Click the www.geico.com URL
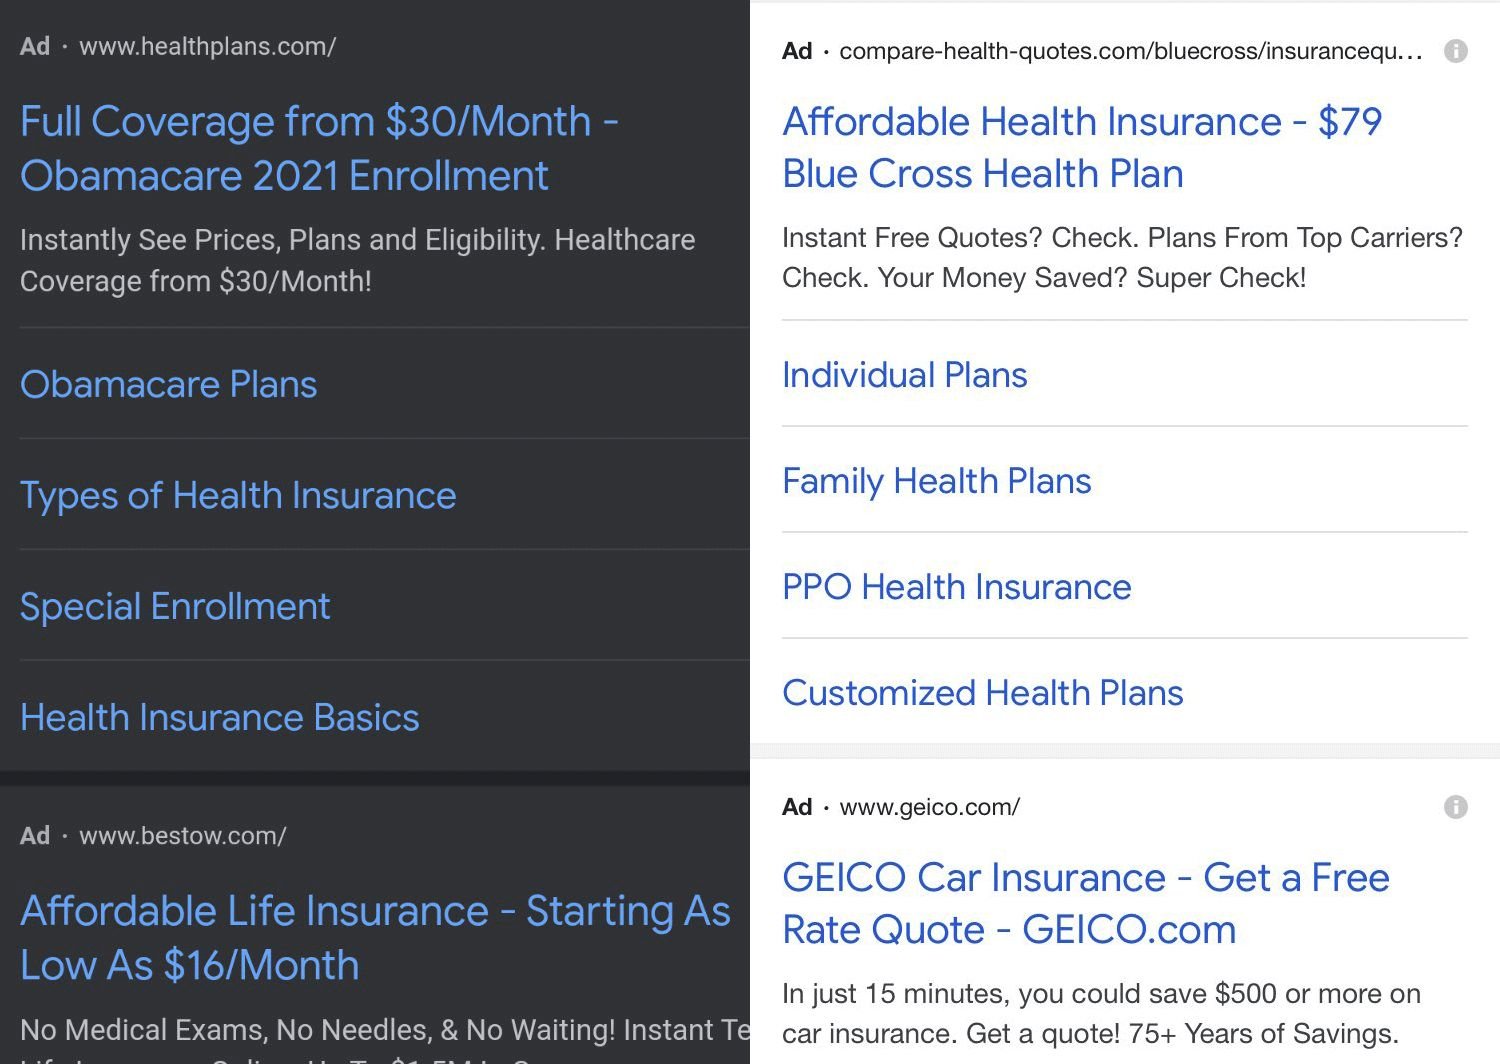Image resolution: width=1500 pixels, height=1064 pixels. (929, 807)
